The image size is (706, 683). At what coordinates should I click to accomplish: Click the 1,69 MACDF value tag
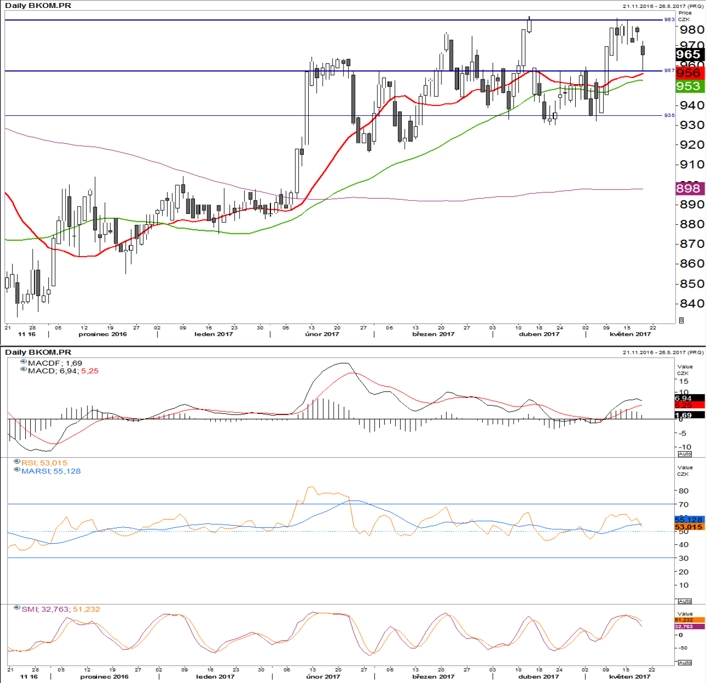click(x=689, y=415)
